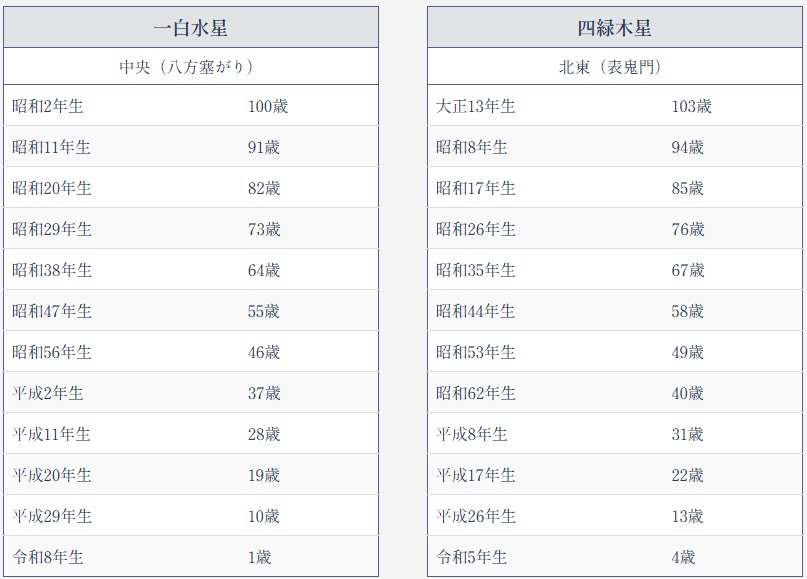Viewport: 807px width, 579px height.
Task: Select the 昭和11年生 entry
Action: pos(52,147)
